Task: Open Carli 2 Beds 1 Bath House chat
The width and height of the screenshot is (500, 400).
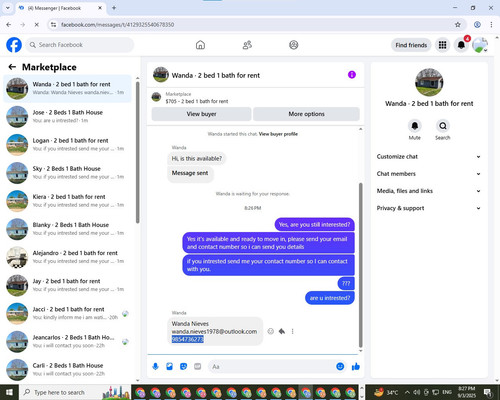Action: (x=68, y=369)
